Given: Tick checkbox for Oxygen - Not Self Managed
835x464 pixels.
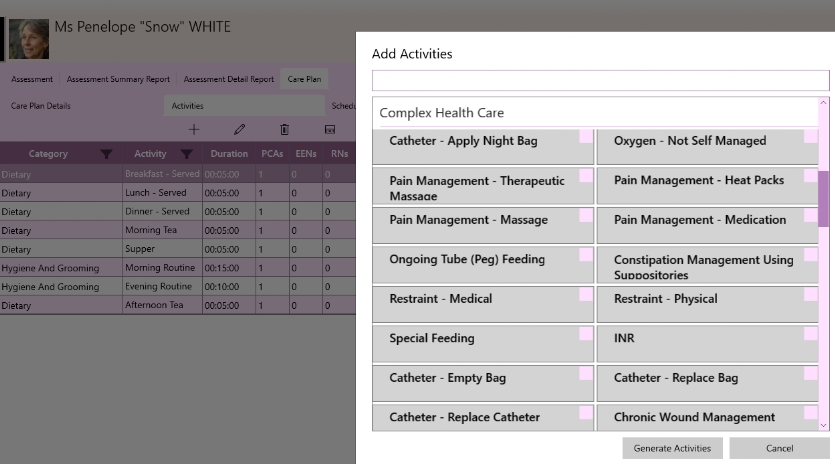Looking at the screenshot, I should [811, 136].
